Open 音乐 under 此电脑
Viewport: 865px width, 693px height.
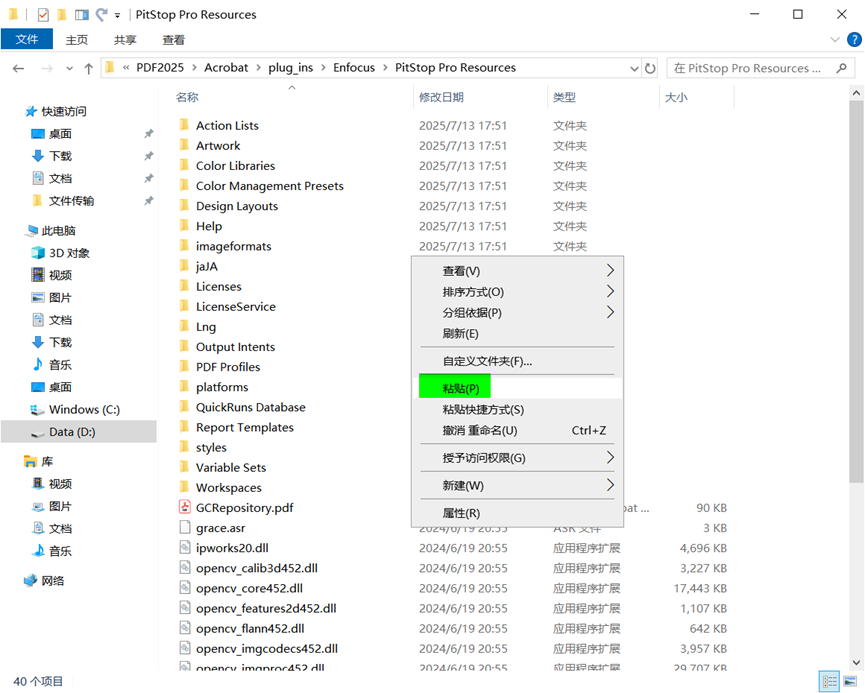[x=52, y=365]
